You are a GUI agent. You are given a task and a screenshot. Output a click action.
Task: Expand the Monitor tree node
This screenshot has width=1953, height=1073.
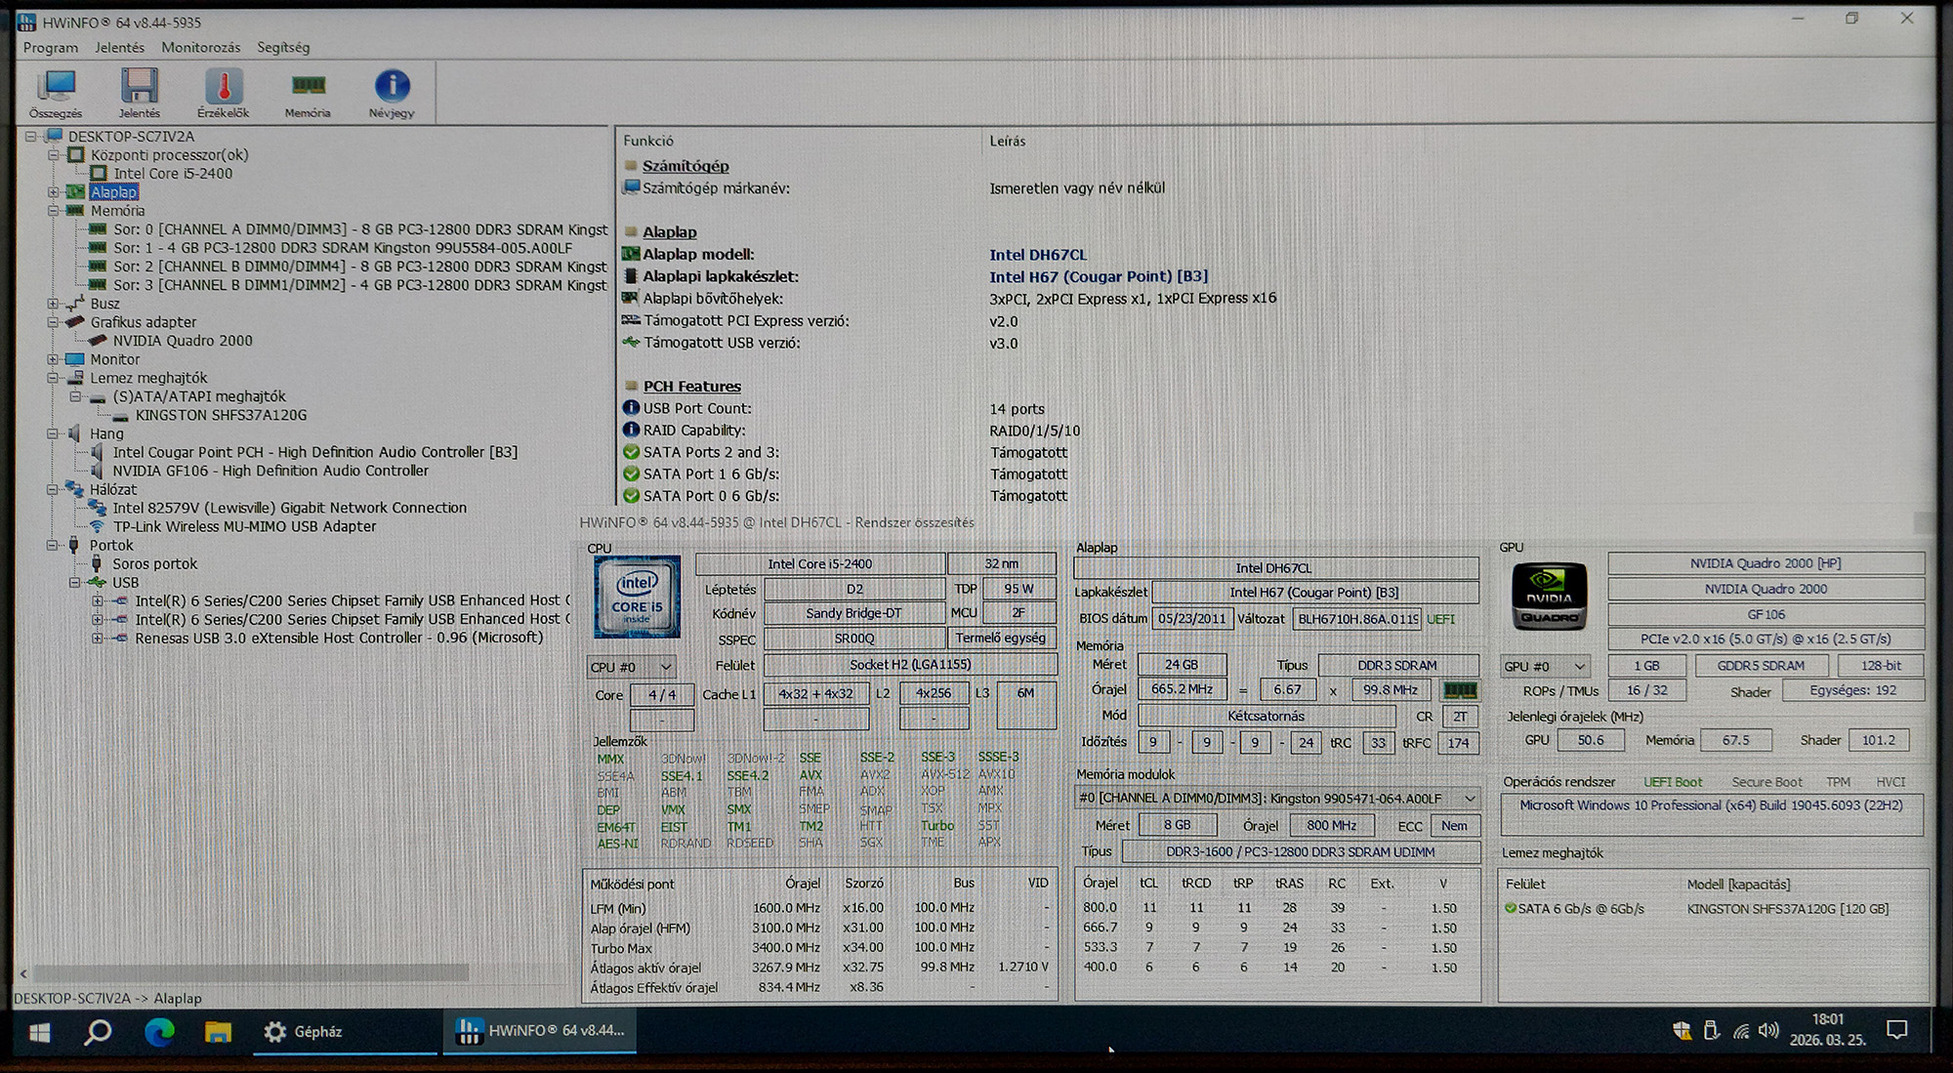point(54,359)
